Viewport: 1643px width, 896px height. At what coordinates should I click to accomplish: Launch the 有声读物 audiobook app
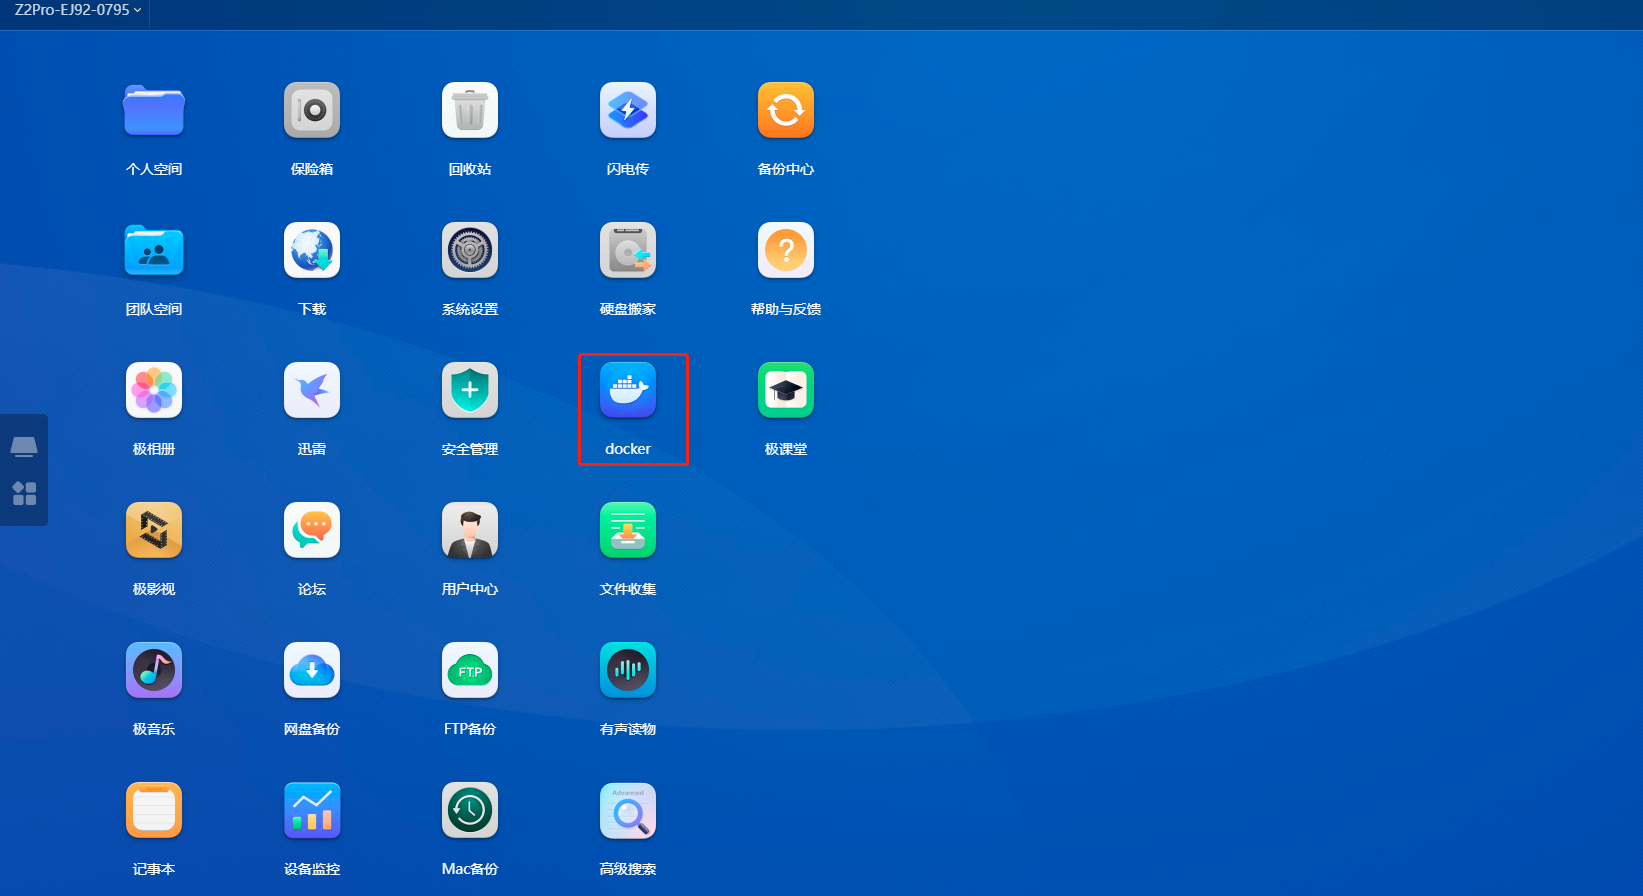pos(628,670)
